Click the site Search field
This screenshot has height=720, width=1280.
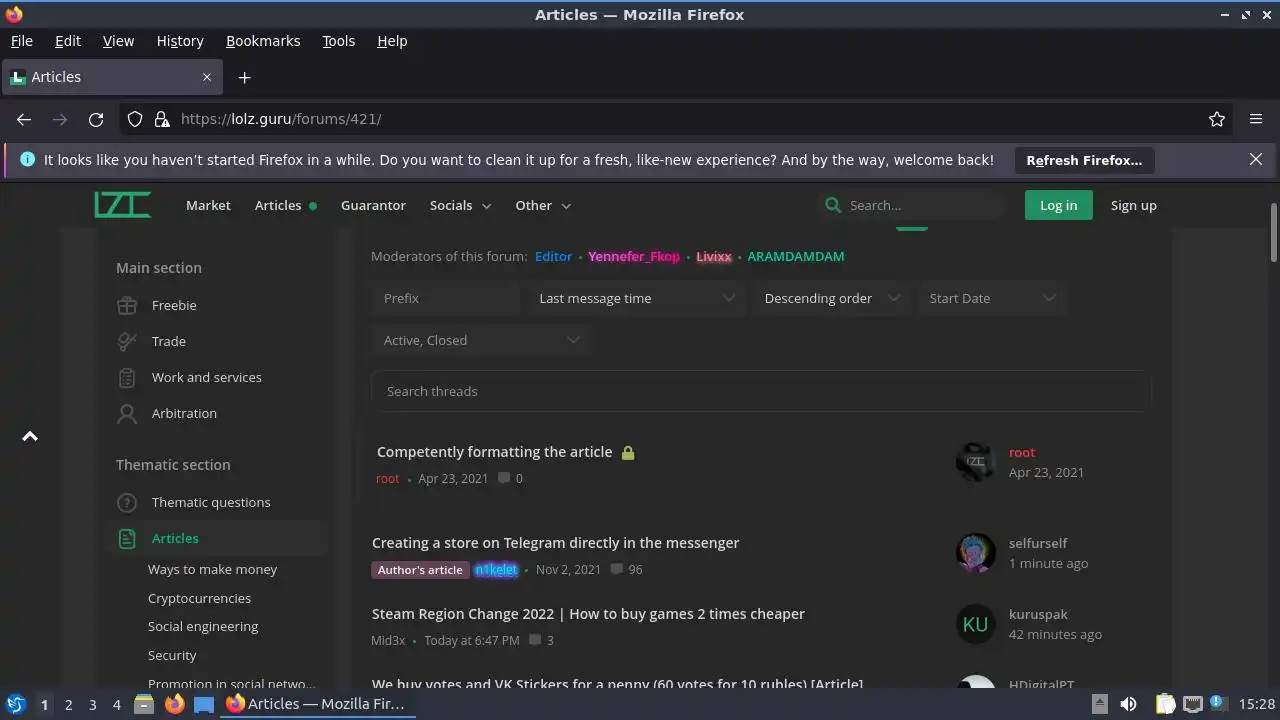(x=912, y=205)
